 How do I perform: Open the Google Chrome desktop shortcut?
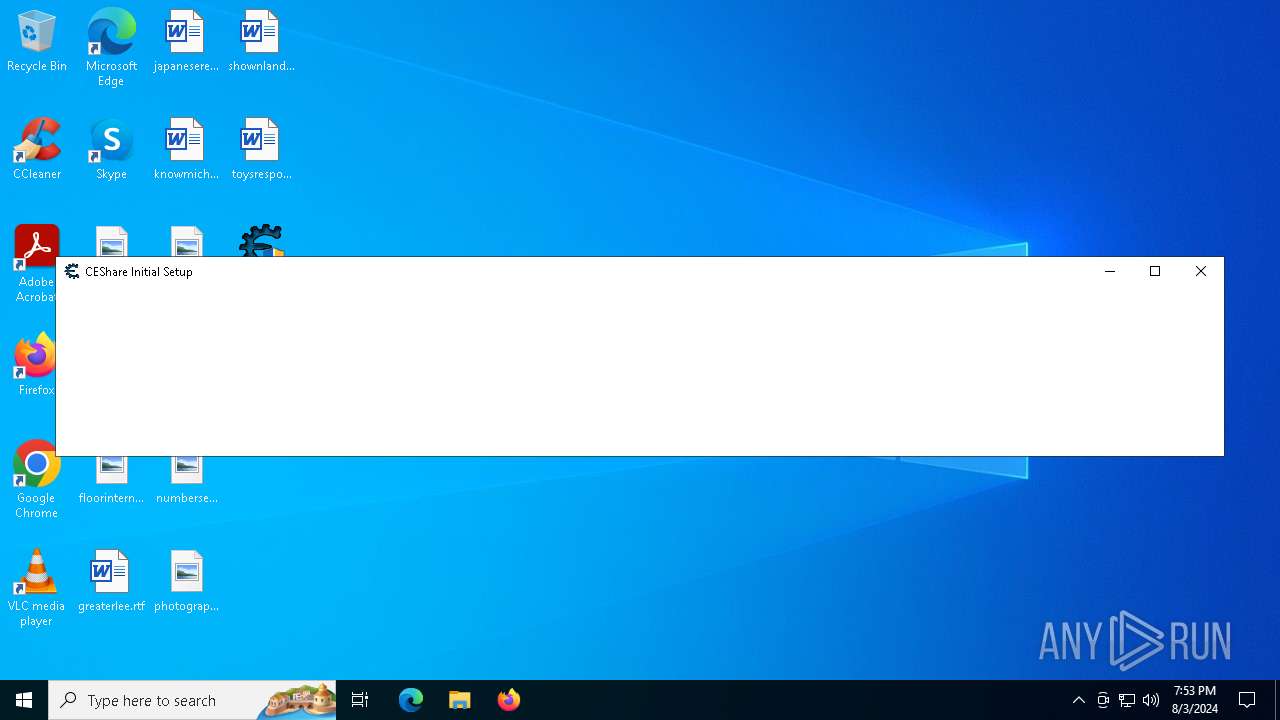click(36, 480)
